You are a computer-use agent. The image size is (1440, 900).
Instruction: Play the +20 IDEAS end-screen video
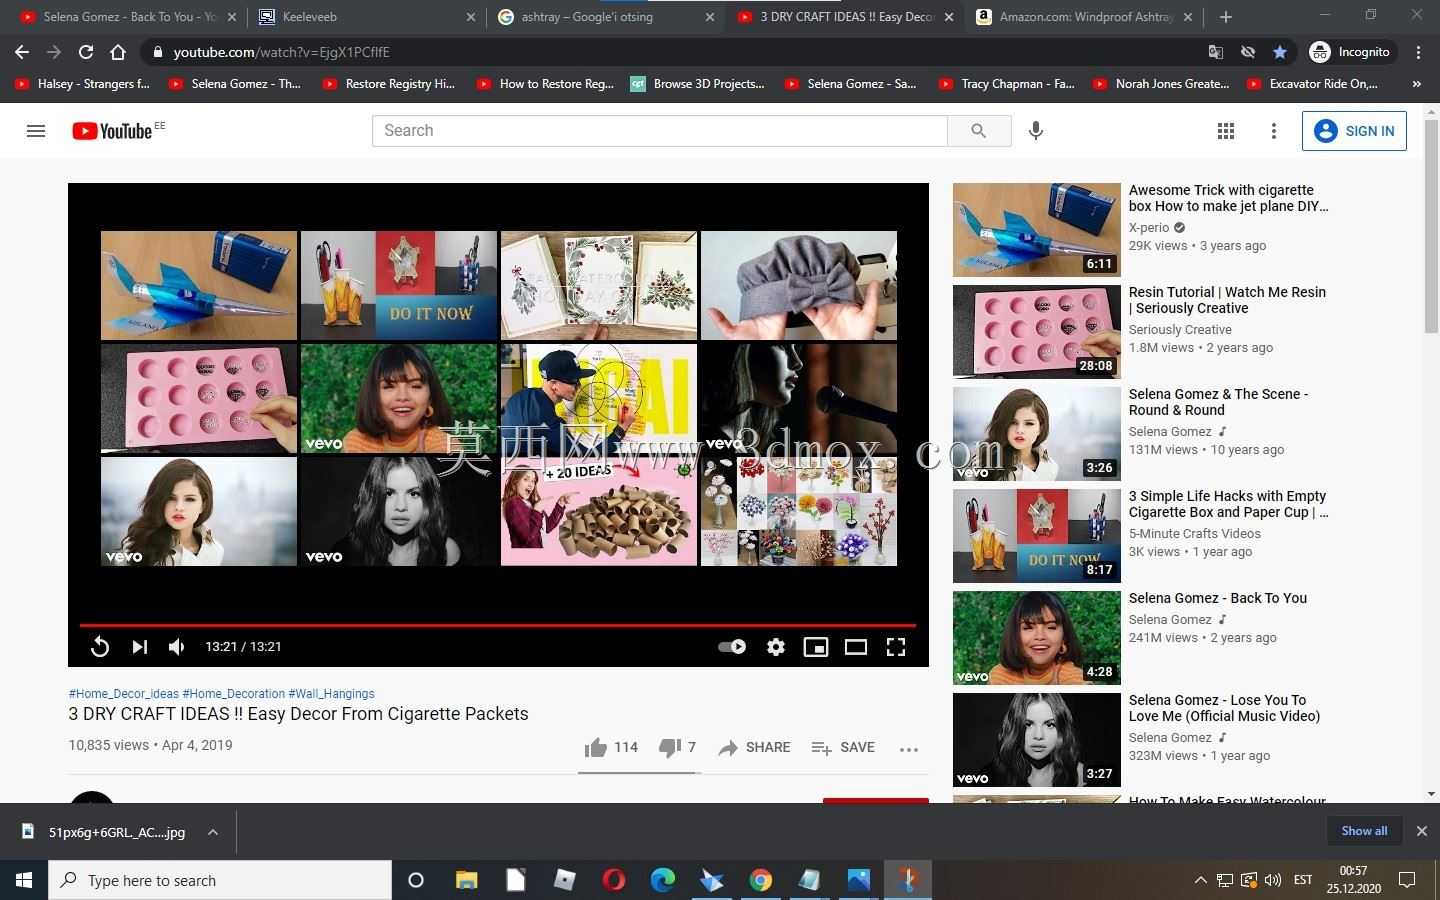599,511
